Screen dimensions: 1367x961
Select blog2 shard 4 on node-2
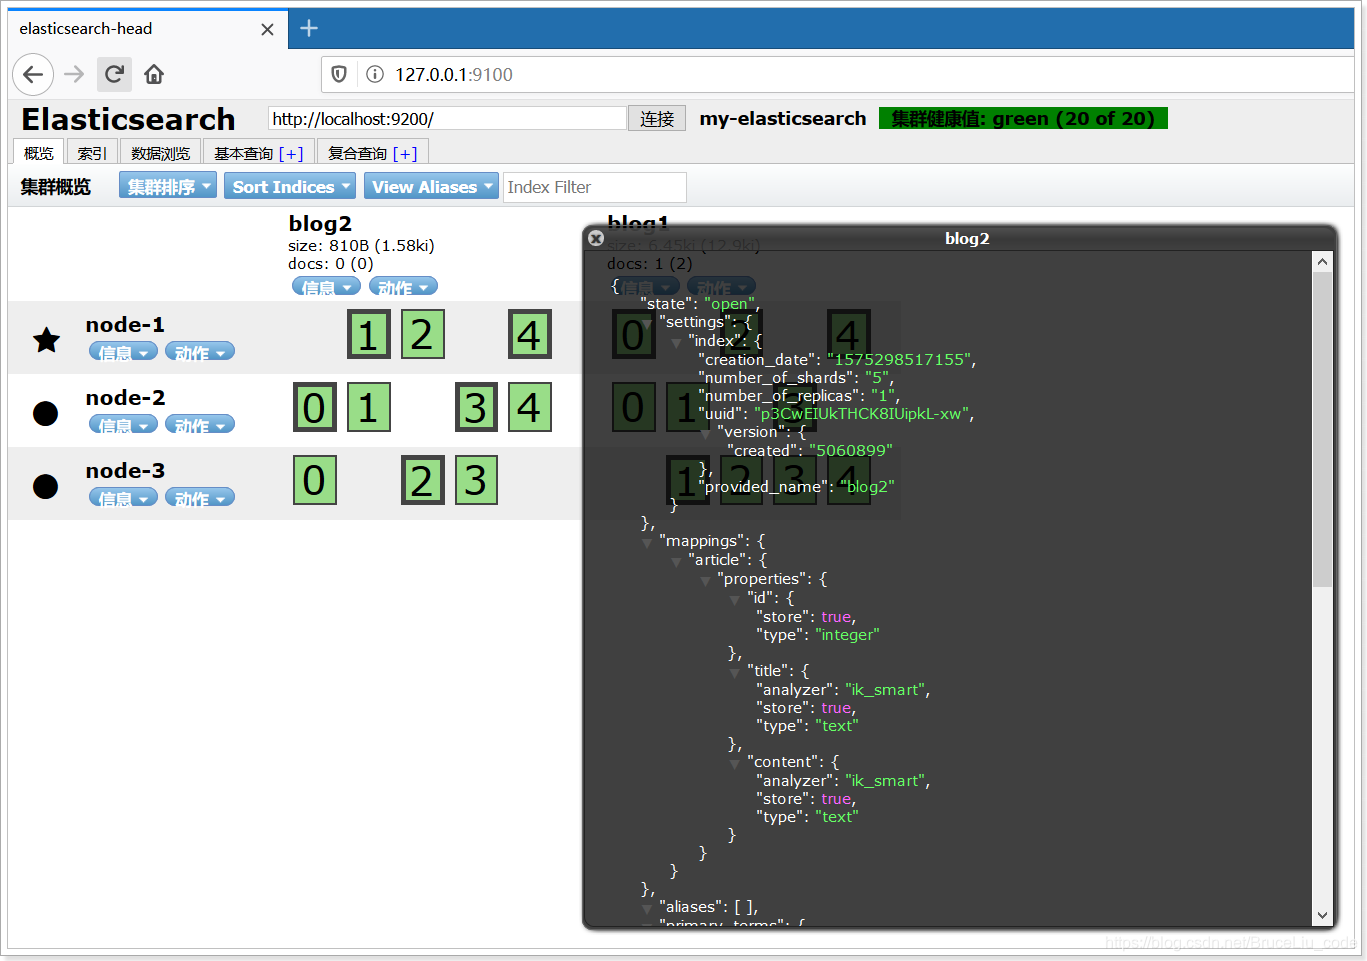[x=529, y=408]
